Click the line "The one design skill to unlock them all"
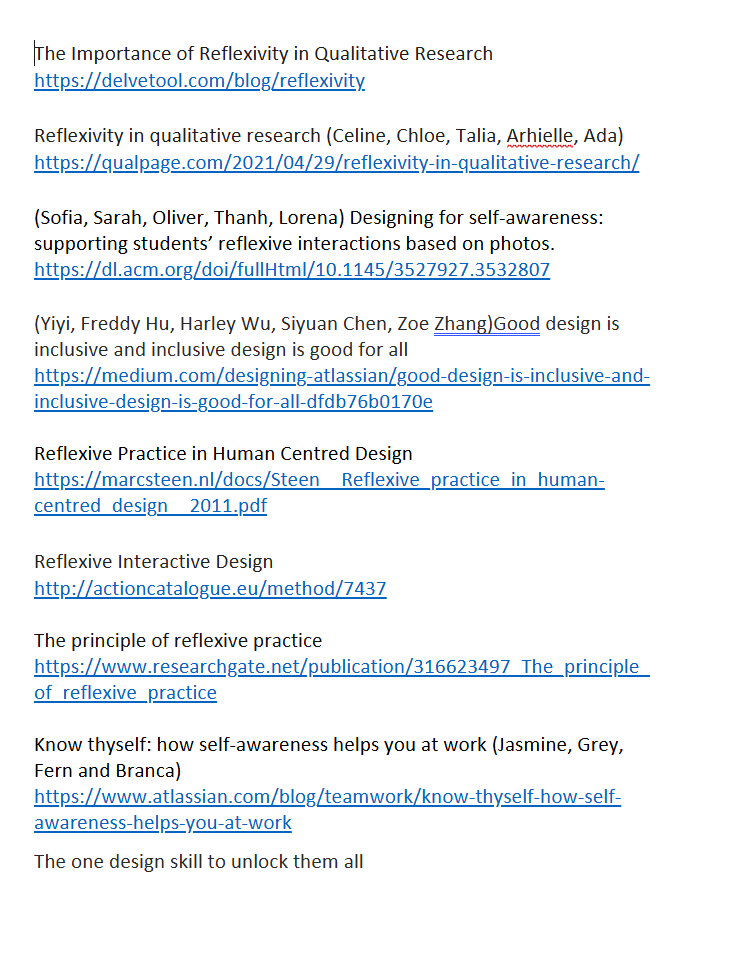The height and width of the screenshot is (956, 730). pos(198,861)
